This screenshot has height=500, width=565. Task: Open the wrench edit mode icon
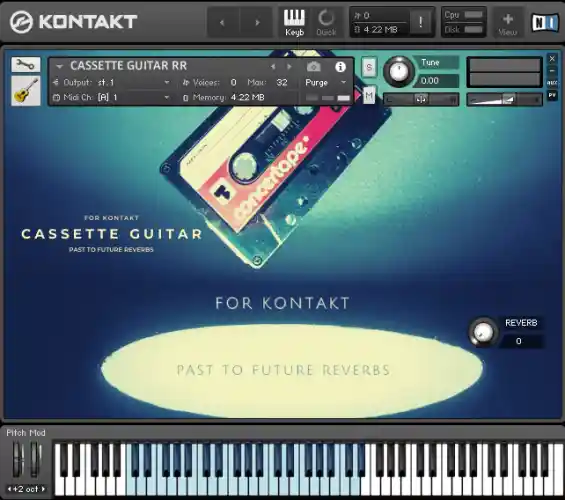coord(26,64)
